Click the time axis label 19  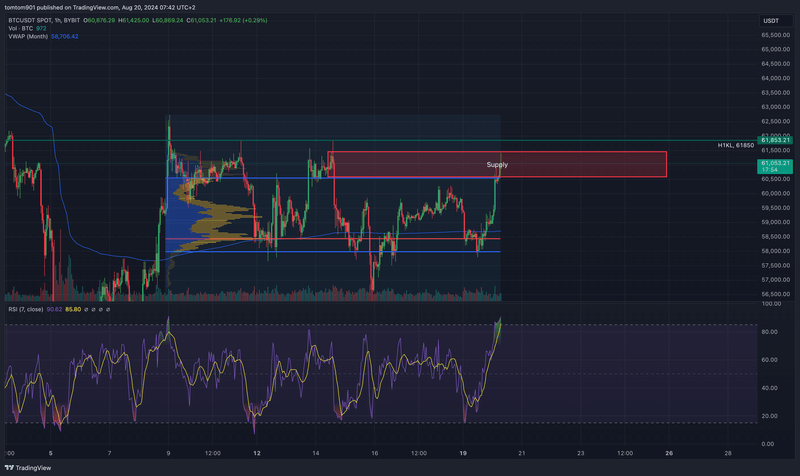point(463,453)
